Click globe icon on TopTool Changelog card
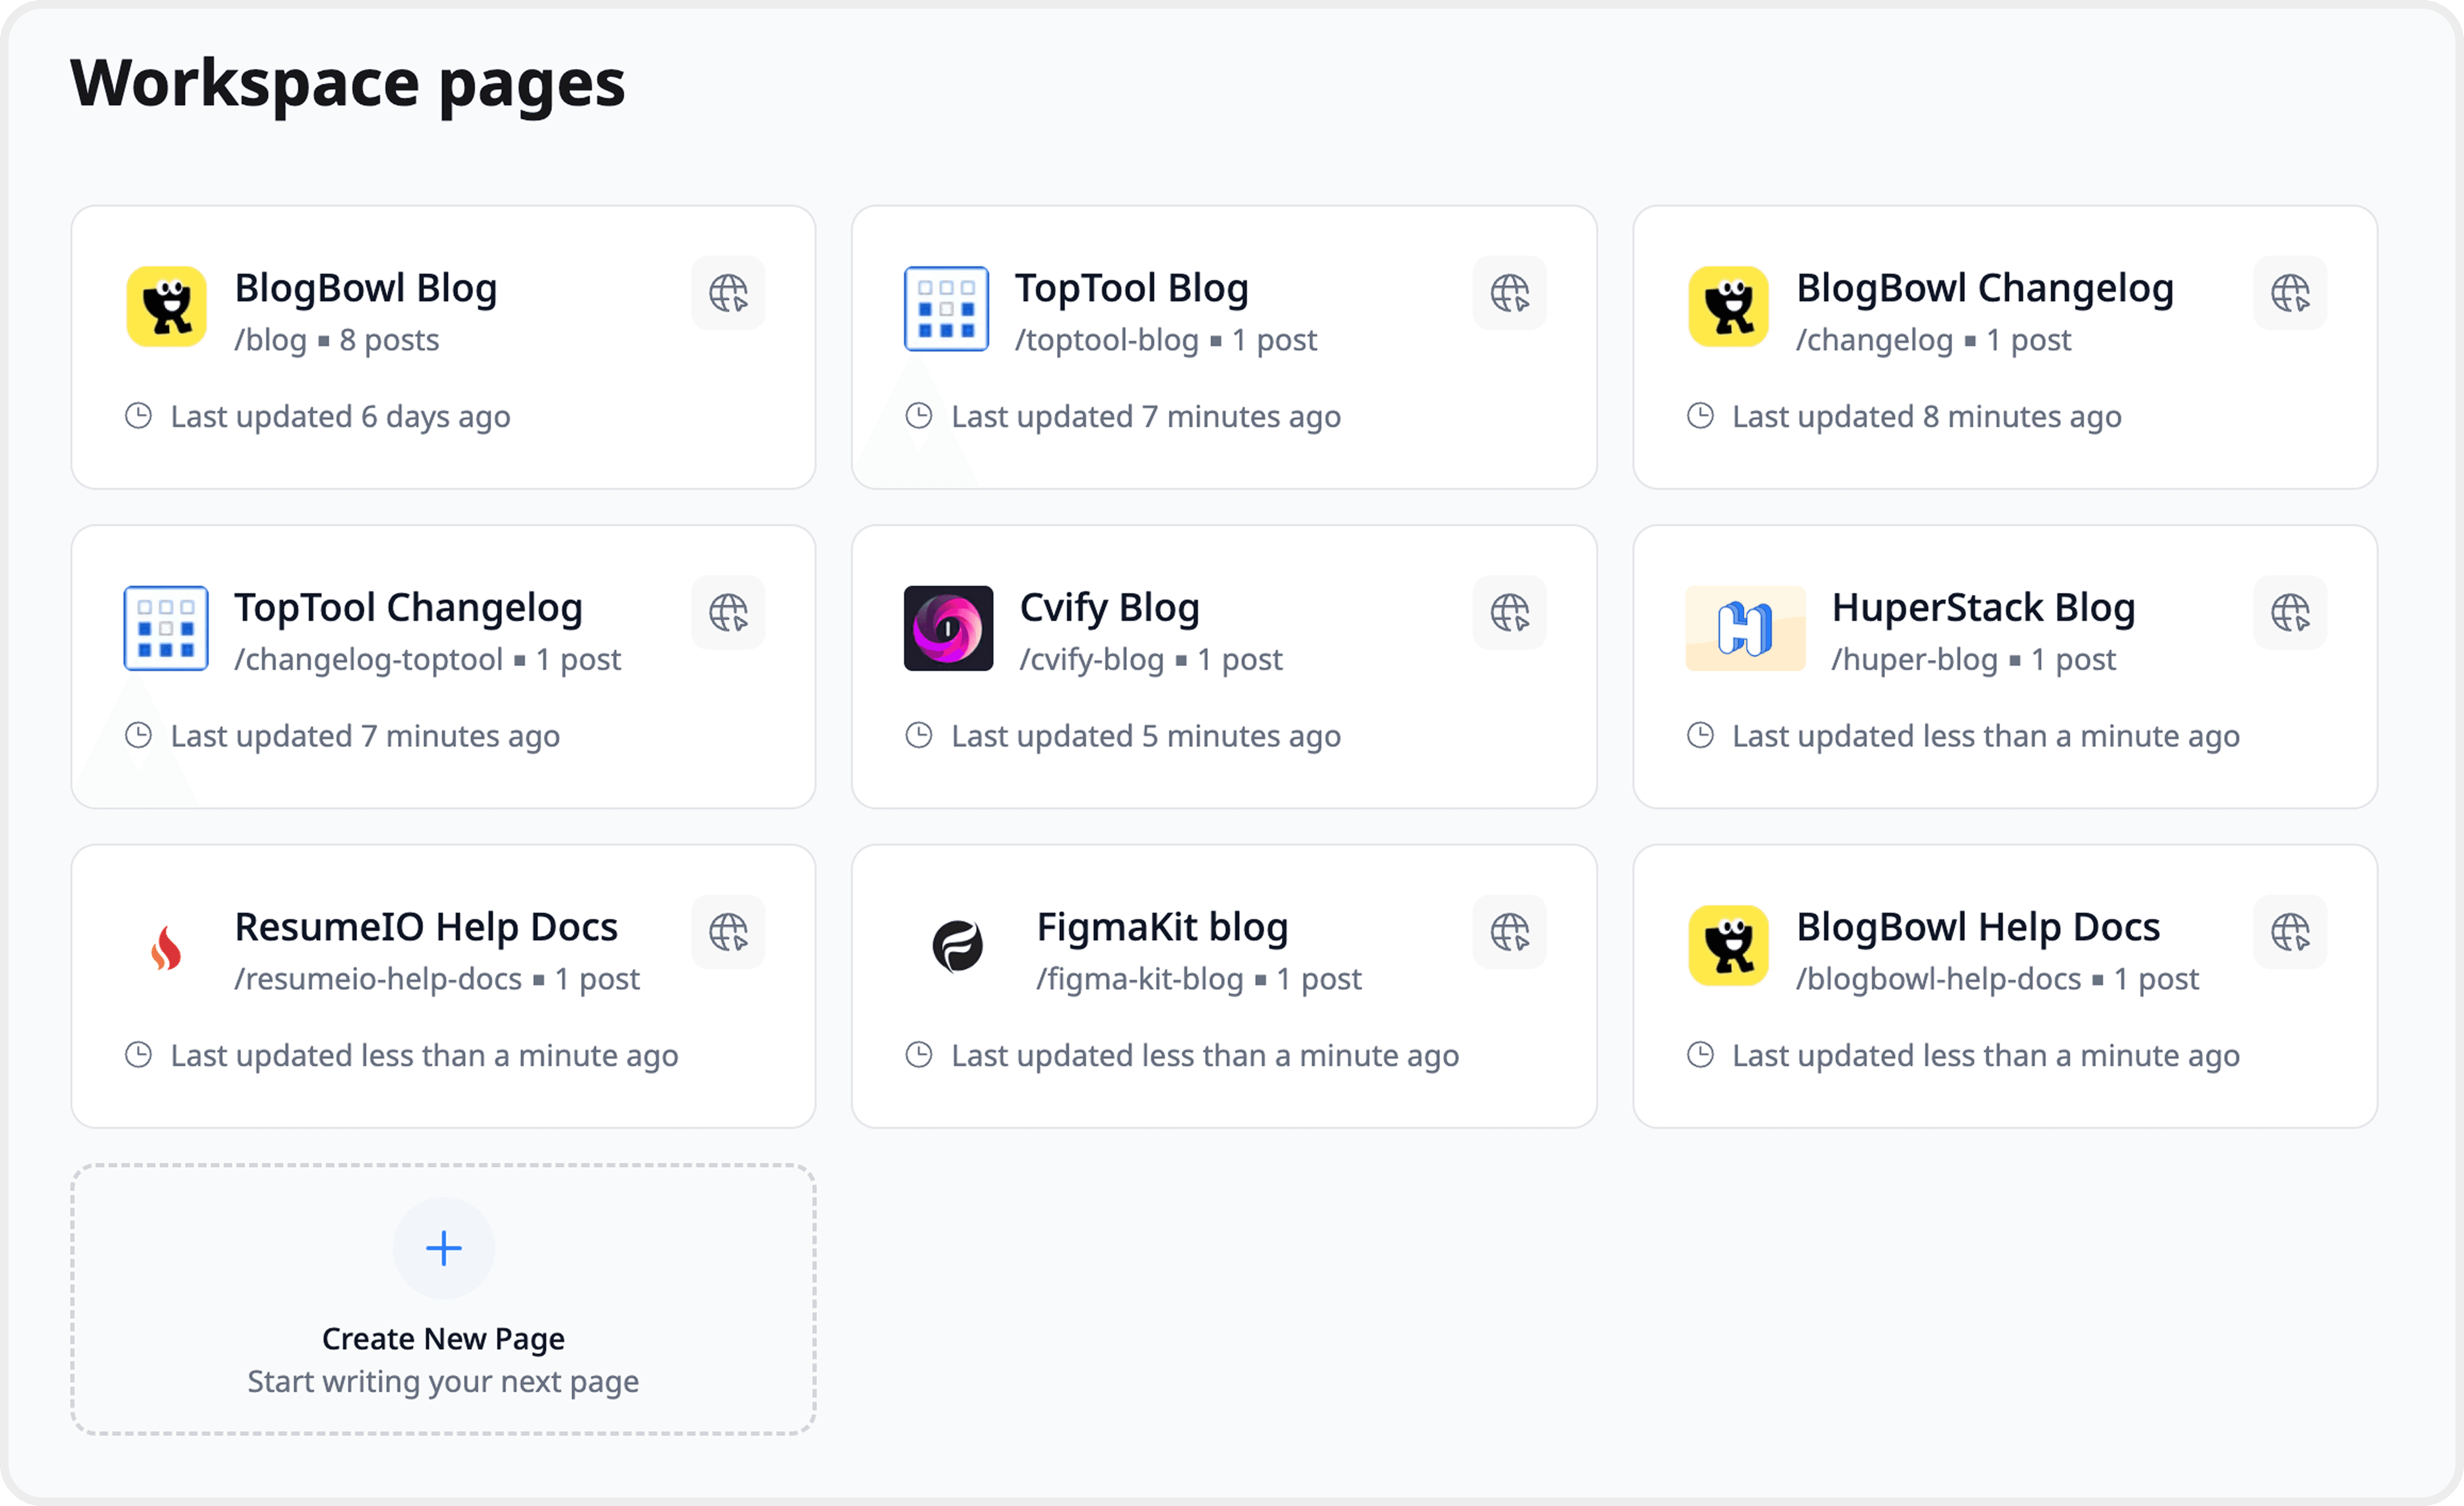The image size is (2464, 1506). pyautogui.click(x=728, y=612)
